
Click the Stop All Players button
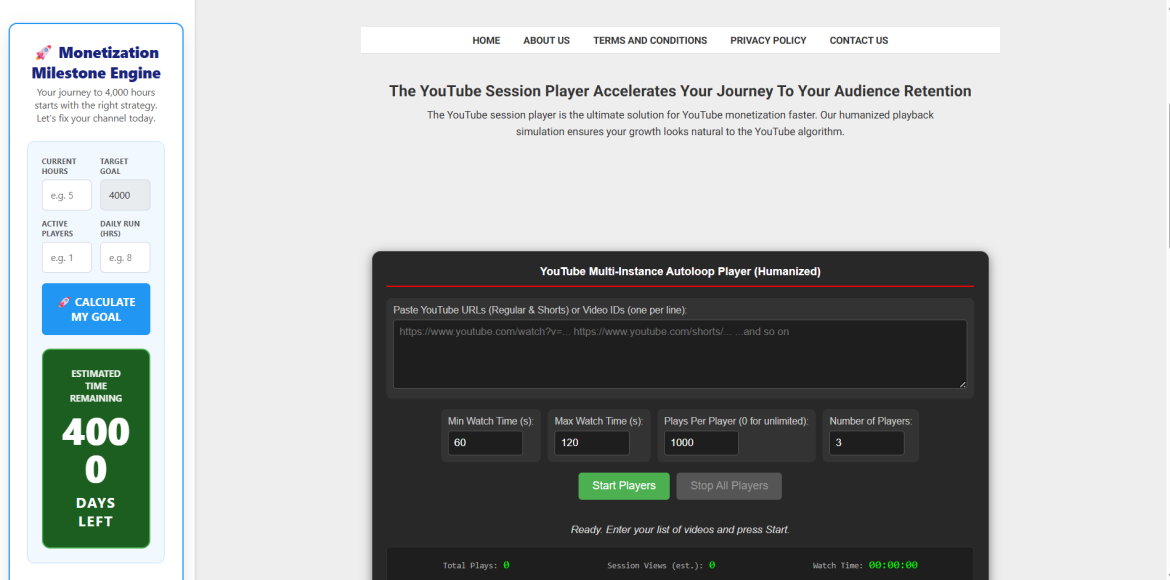click(729, 486)
